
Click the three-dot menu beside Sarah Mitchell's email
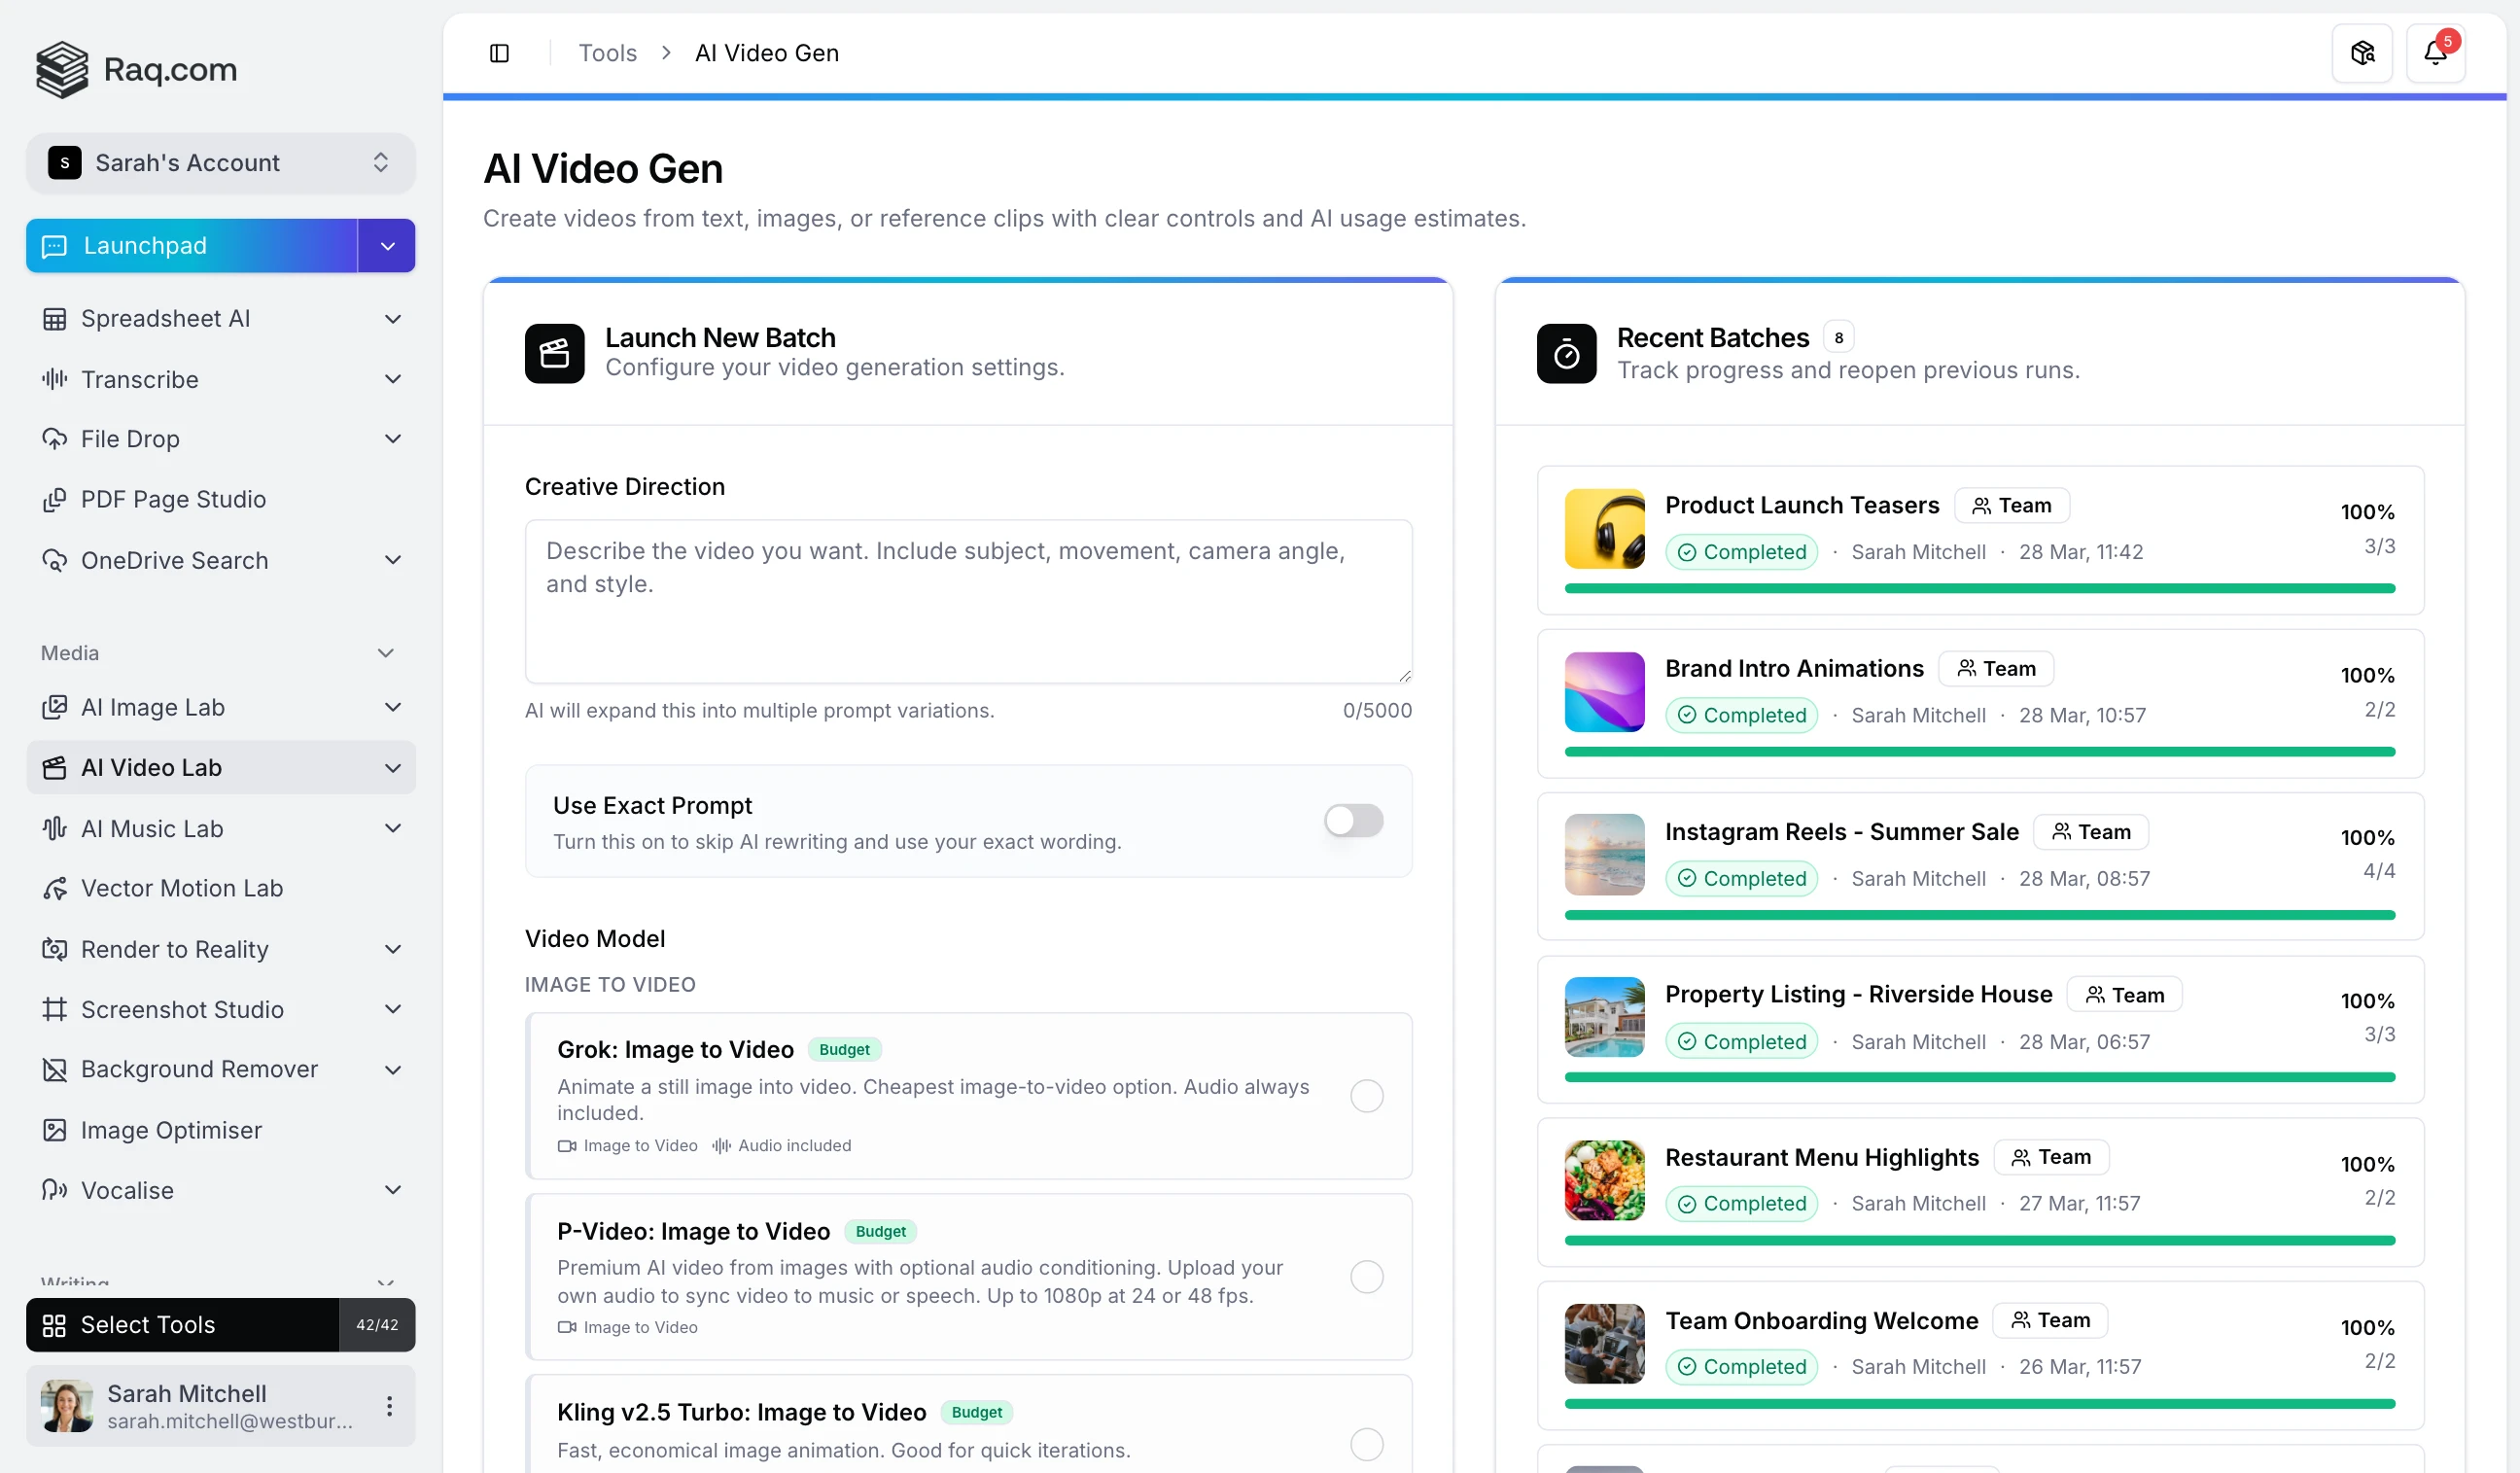tap(389, 1405)
